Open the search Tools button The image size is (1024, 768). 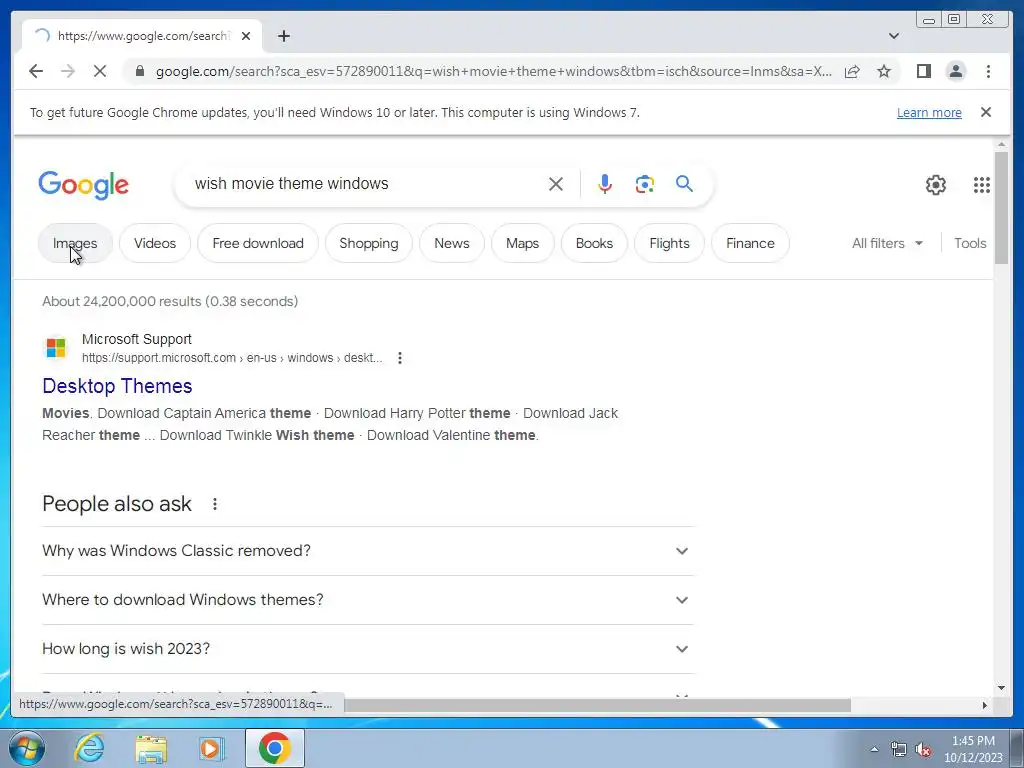970,243
